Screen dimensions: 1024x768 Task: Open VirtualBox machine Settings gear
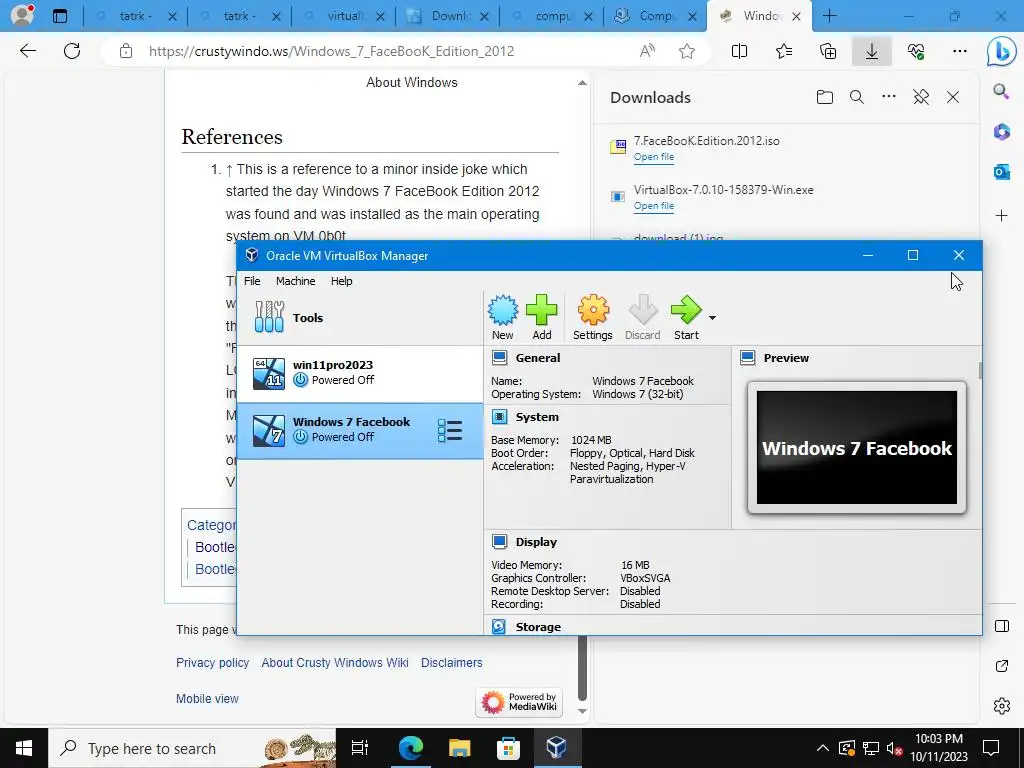coord(592,317)
